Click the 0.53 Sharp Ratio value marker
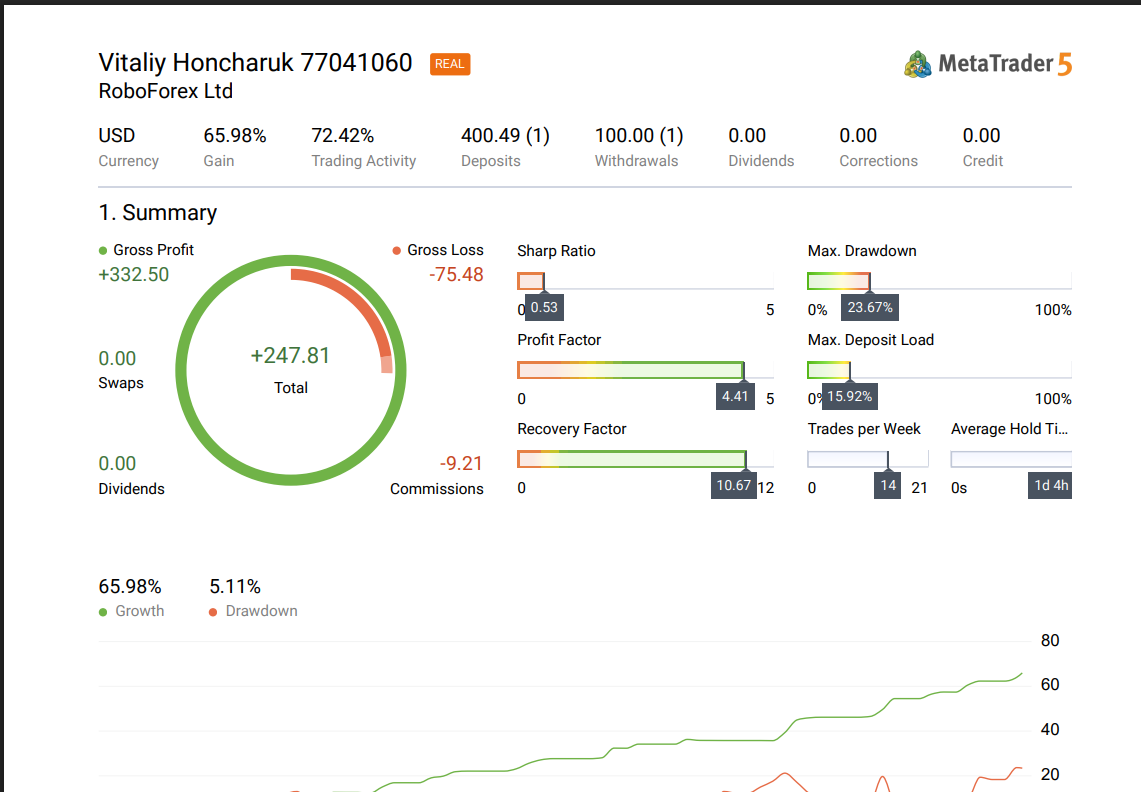The height and width of the screenshot is (792, 1141). [544, 307]
